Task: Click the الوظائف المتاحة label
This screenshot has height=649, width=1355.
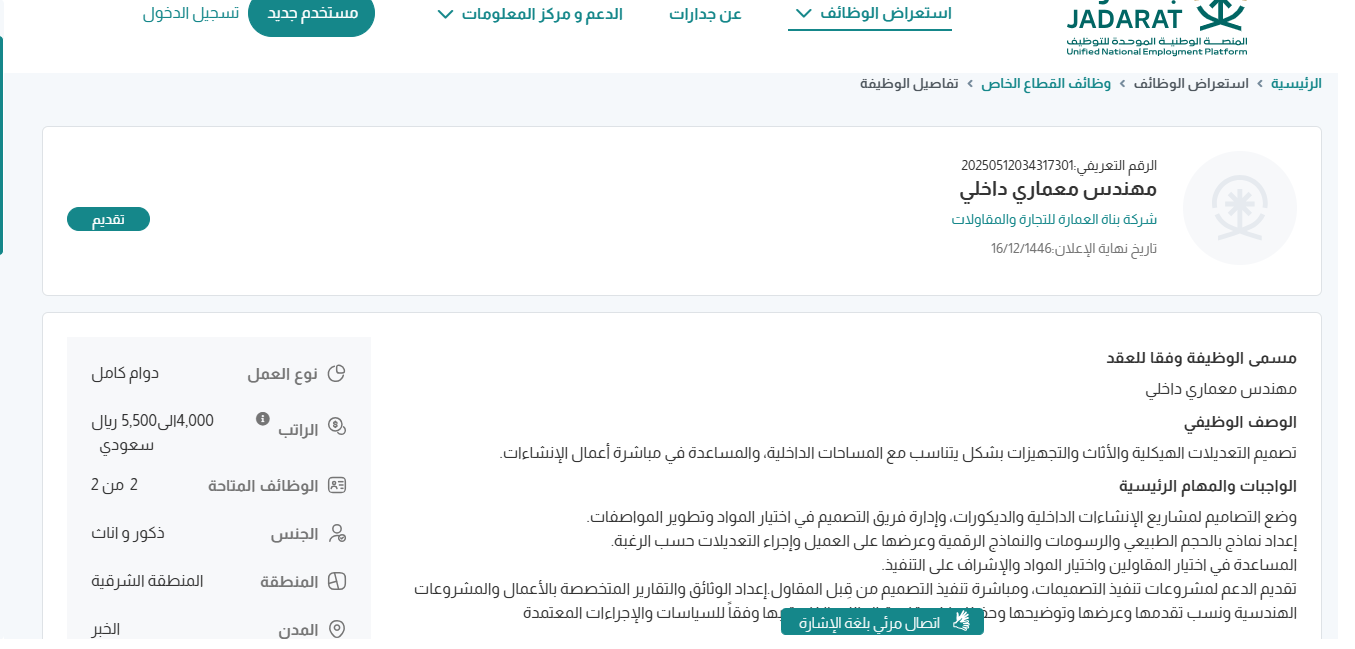Action: [263, 486]
